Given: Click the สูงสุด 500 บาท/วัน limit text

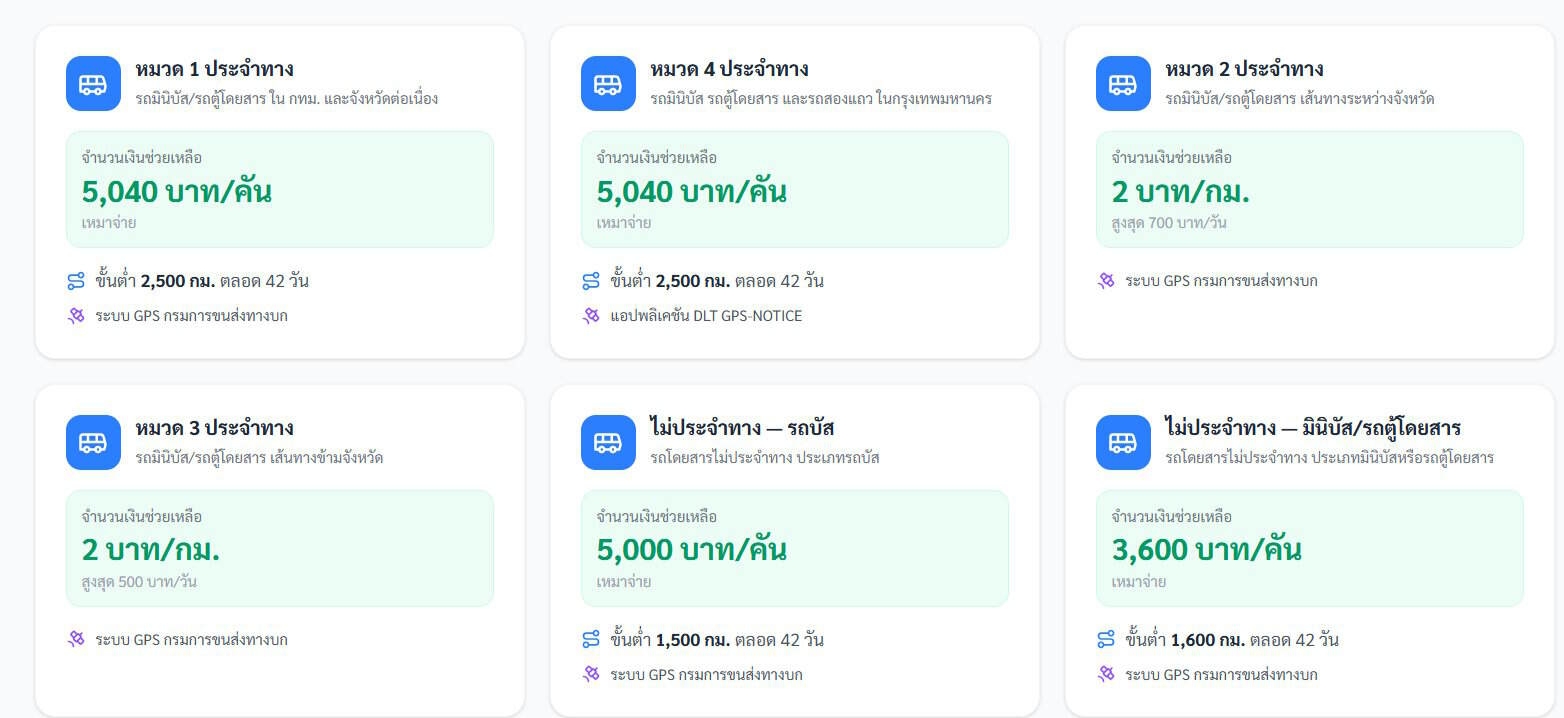Looking at the screenshot, I should pos(138,582).
